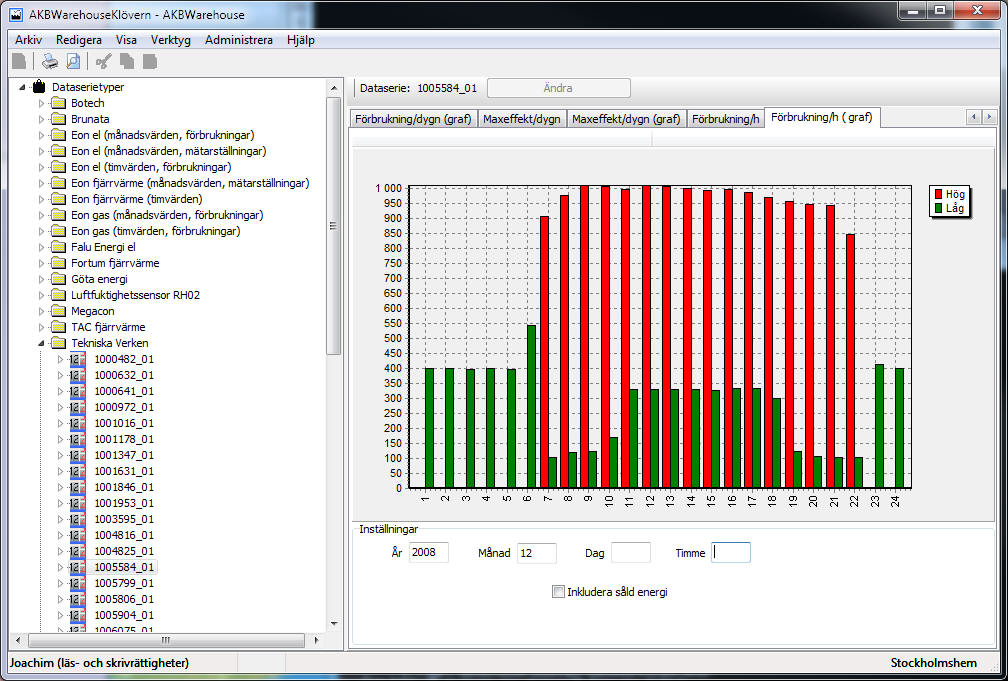The image size is (1008, 681).
Task: Click the data series icon for 1000482_01
Action: (78, 359)
